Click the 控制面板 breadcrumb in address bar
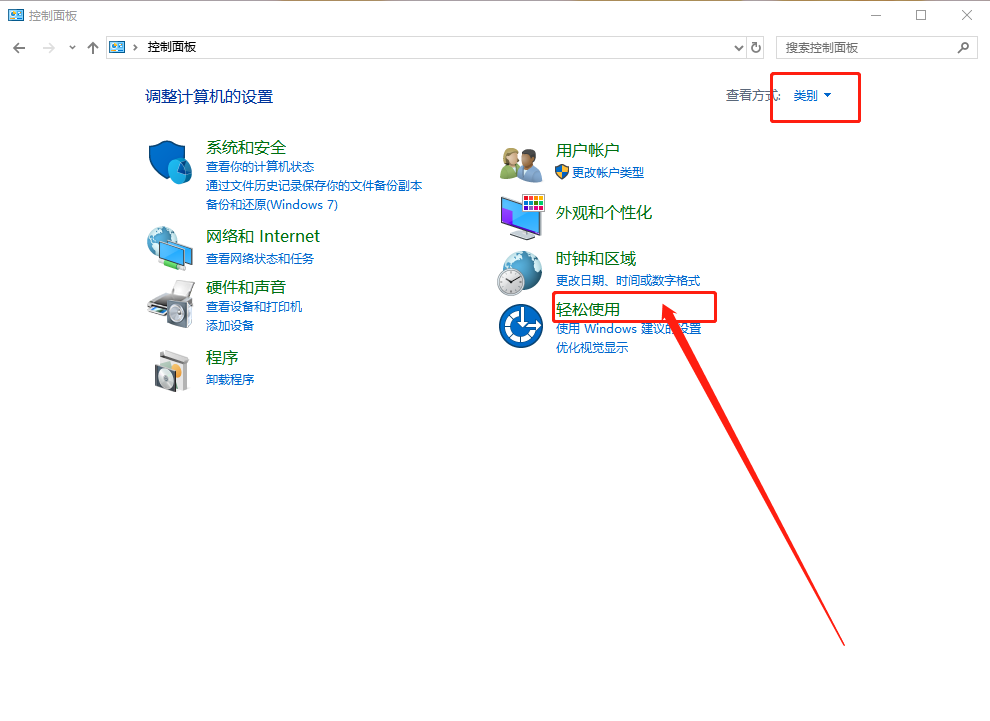This screenshot has width=990, height=721. coord(171,47)
